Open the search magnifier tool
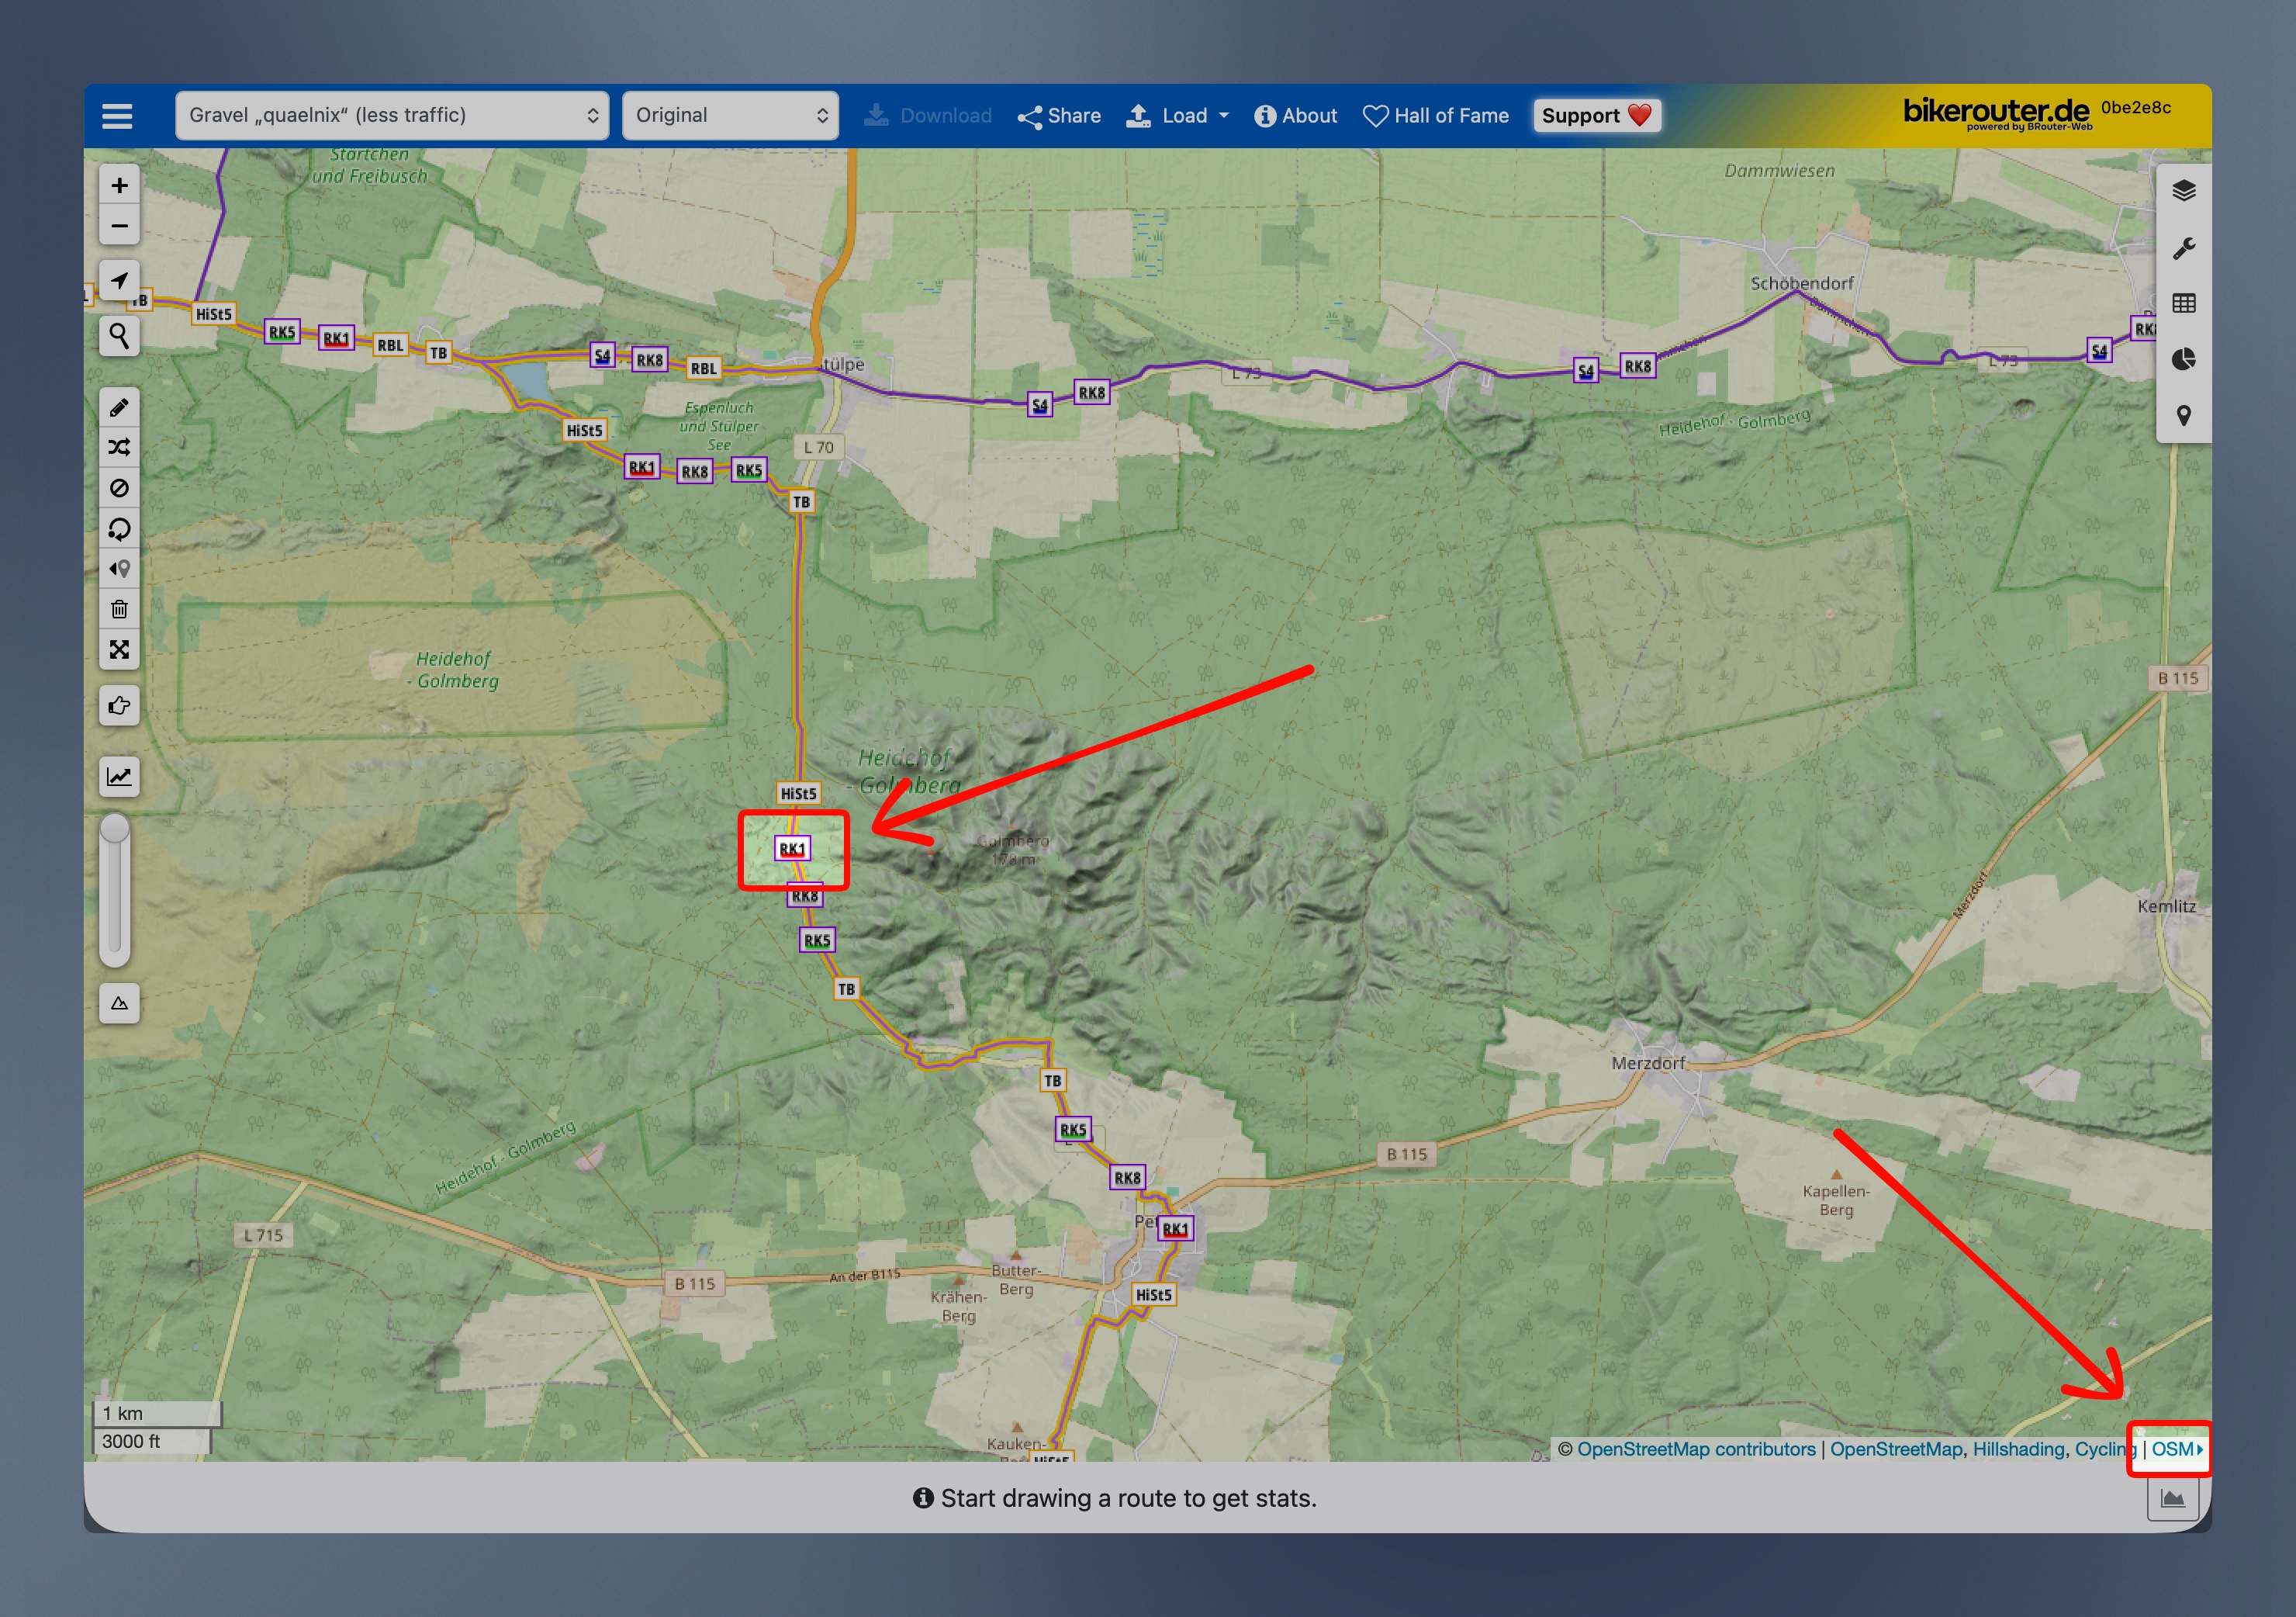This screenshot has width=2296, height=1617. click(119, 336)
